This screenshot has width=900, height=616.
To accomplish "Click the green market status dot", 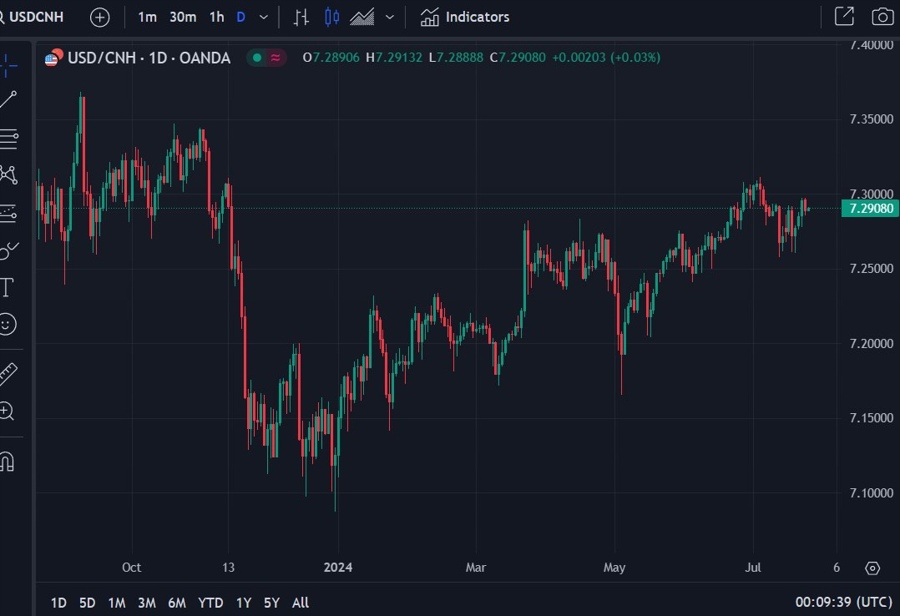I will click(258, 58).
